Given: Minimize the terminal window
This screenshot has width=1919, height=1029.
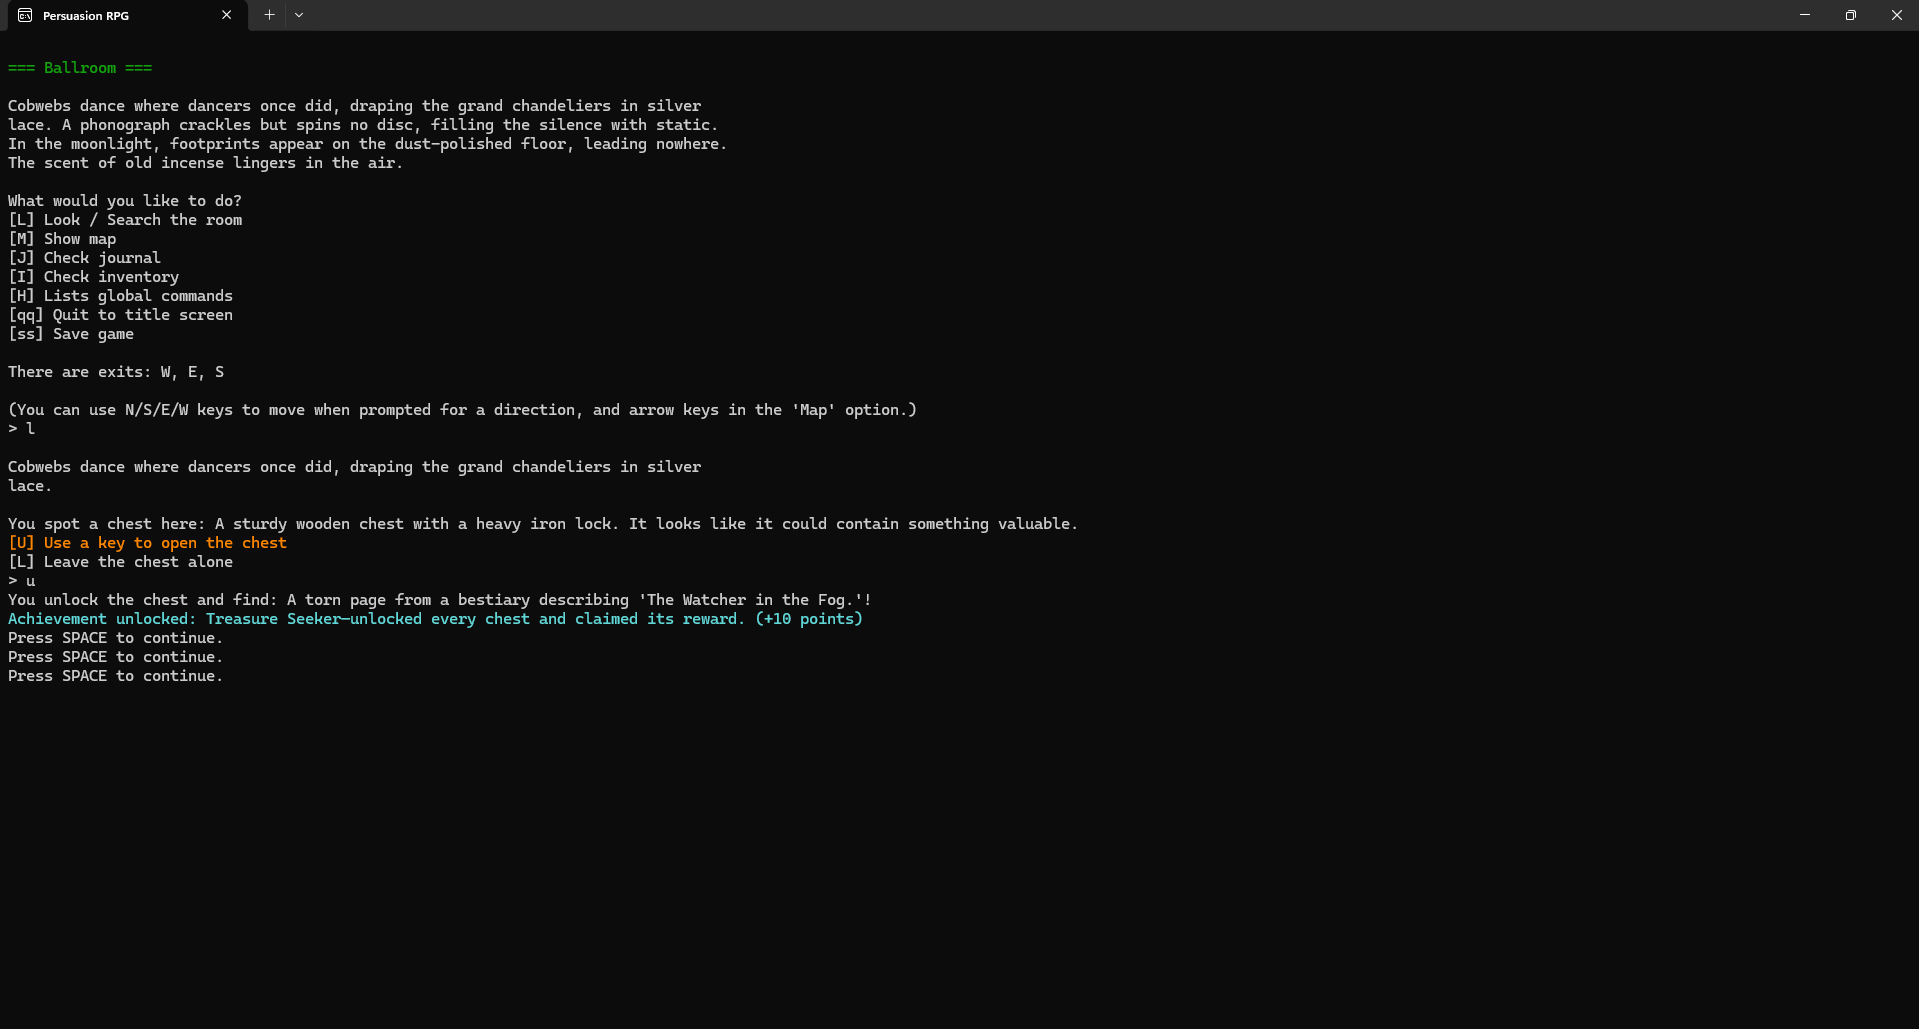Looking at the screenshot, I should pos(1805,15).
